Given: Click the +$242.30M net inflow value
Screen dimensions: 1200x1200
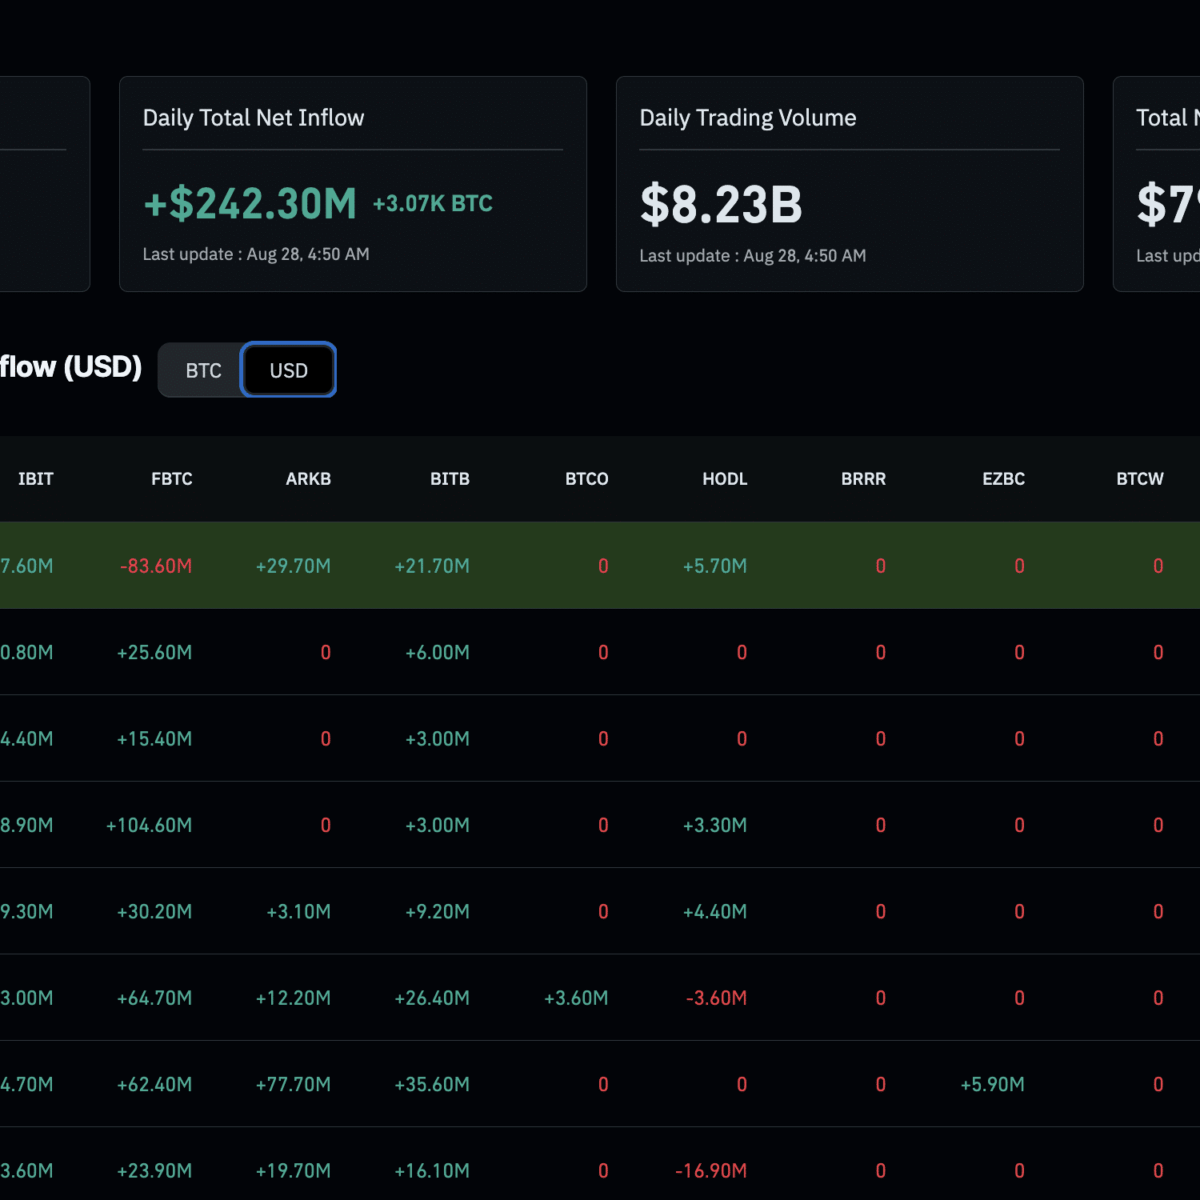Looking at the screenshot, I should pyautogui.click(x=250, y=204).
